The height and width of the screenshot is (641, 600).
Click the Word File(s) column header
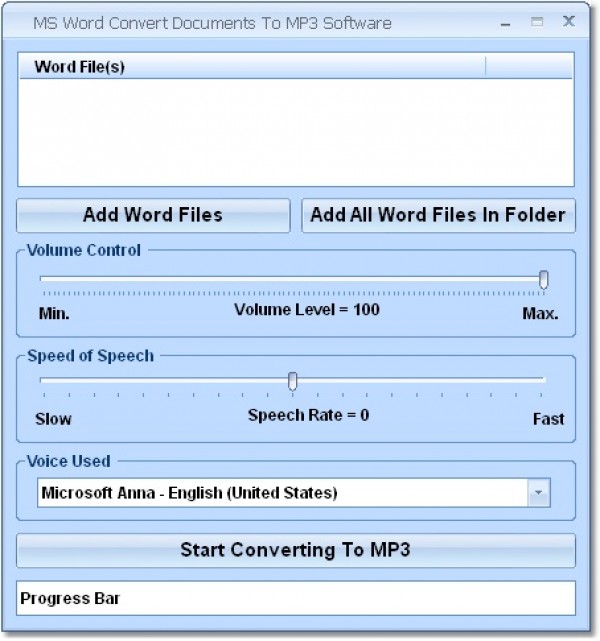(x=252, y=67)
